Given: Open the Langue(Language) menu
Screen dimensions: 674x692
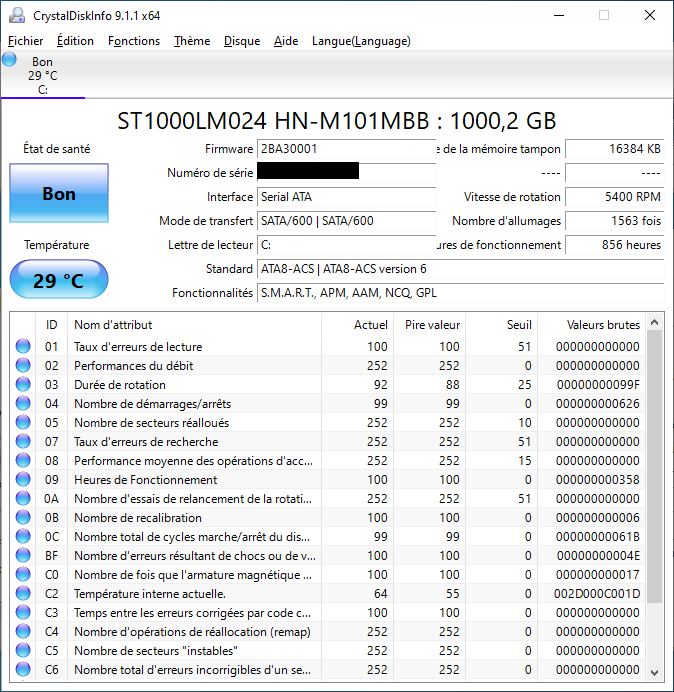Looking at the screenshot, I should 361,41.
